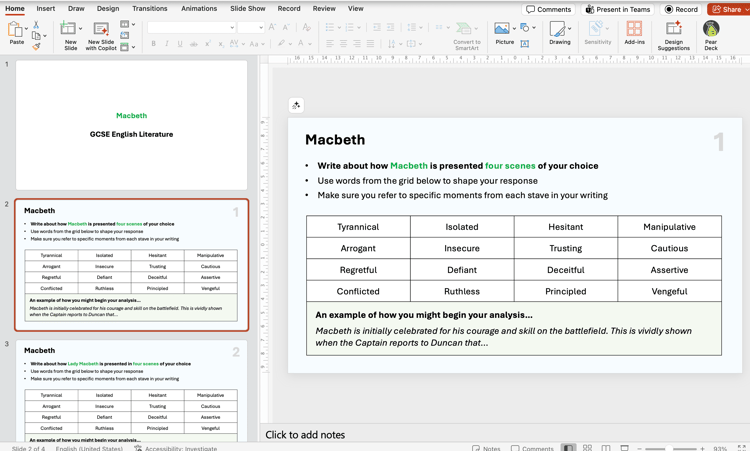Open Design Suggestions pane

click(673, 29)
